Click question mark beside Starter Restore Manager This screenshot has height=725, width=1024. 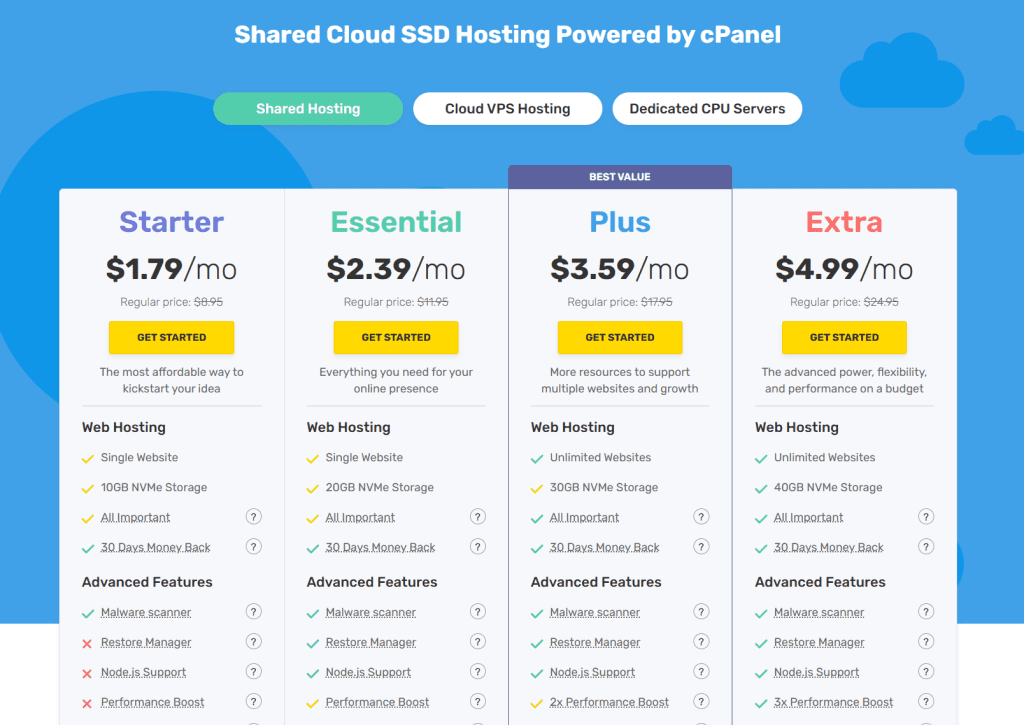point(253,641)
